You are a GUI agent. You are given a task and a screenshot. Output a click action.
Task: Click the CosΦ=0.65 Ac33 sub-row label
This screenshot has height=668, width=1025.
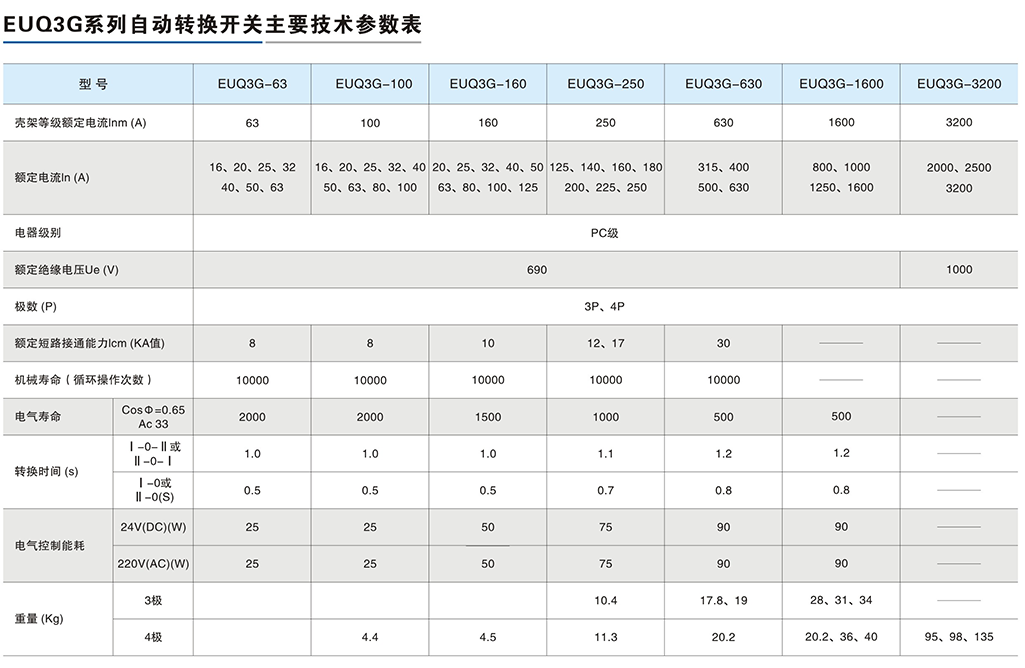152,416
